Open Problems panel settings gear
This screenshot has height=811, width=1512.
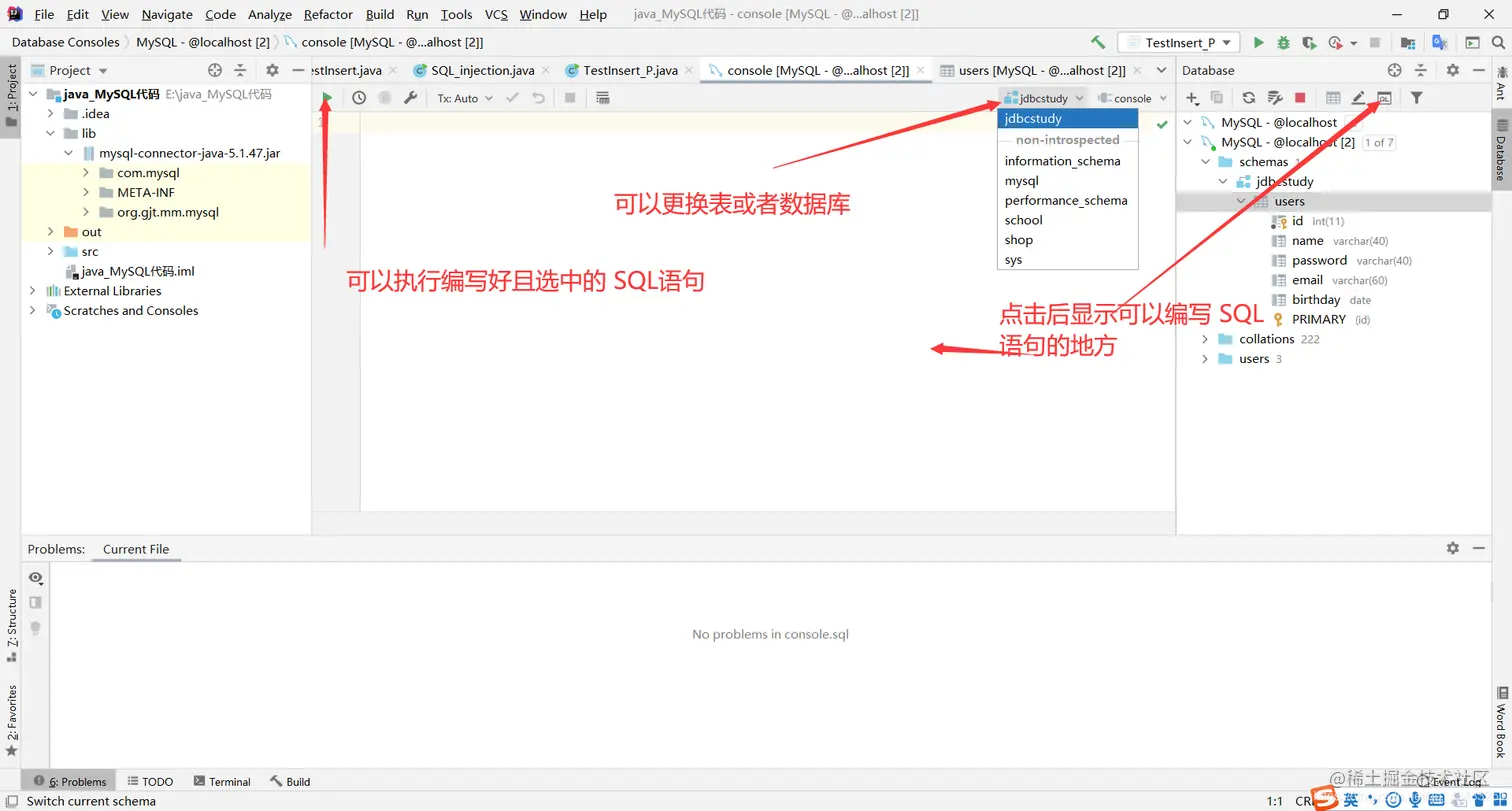click(1453, 548)
